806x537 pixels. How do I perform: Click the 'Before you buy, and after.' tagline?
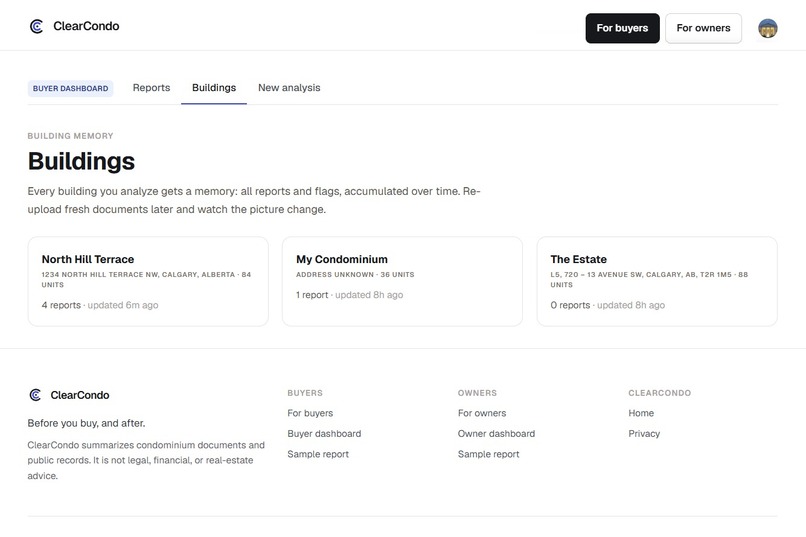86,423
